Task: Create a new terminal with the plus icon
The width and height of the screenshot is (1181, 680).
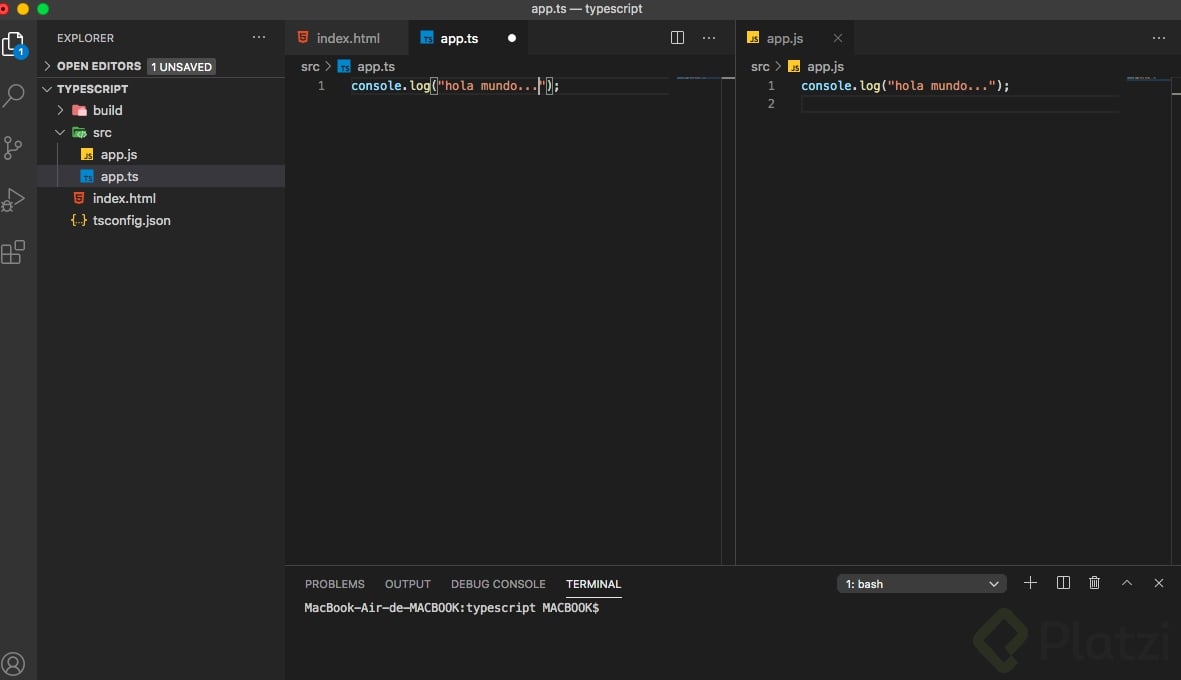Action: coord(1030,583)
